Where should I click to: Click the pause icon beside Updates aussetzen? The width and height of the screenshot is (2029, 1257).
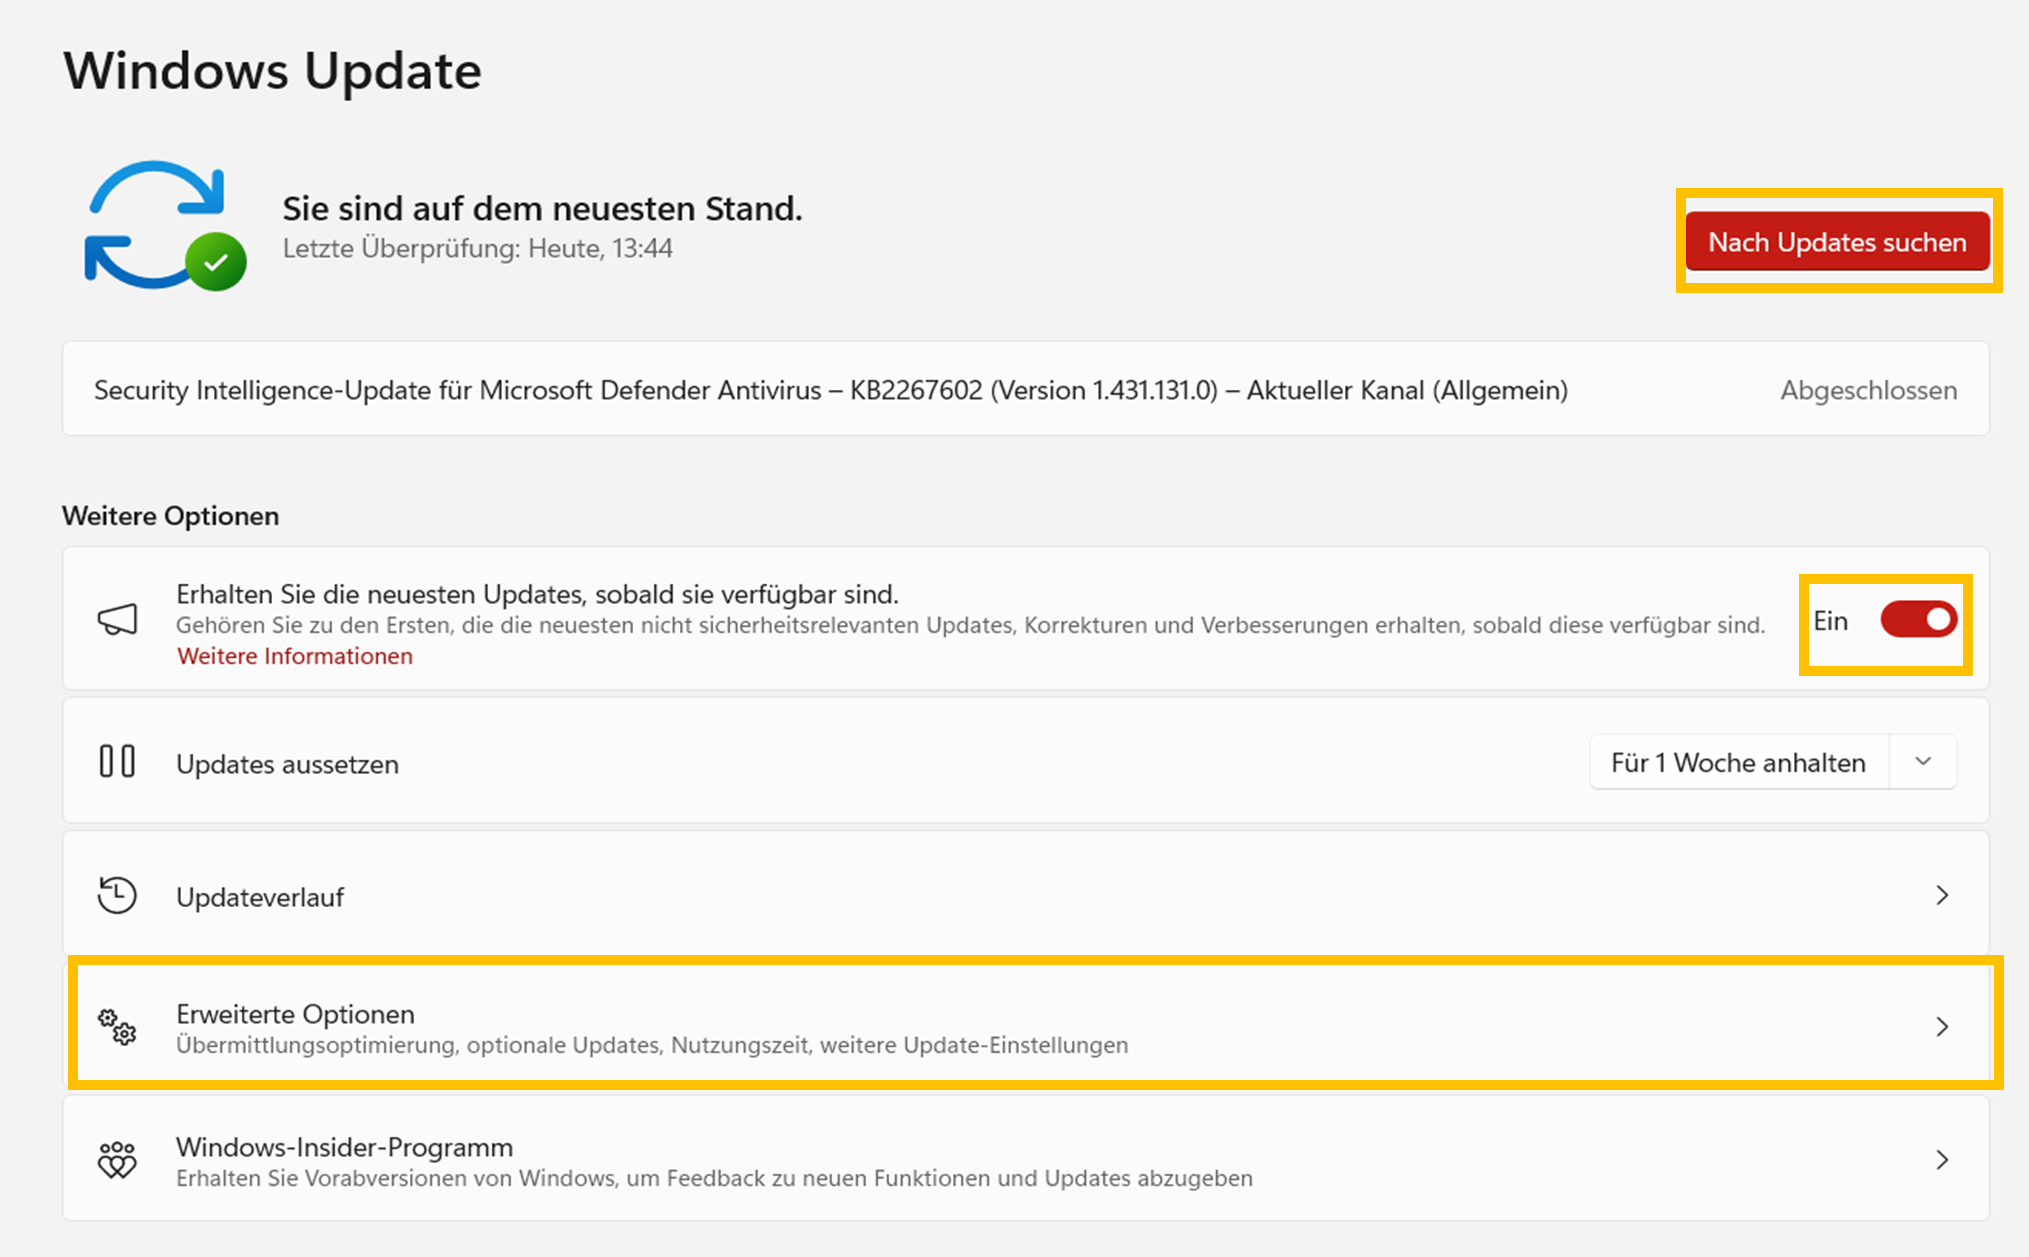click(x=117, y=762)
